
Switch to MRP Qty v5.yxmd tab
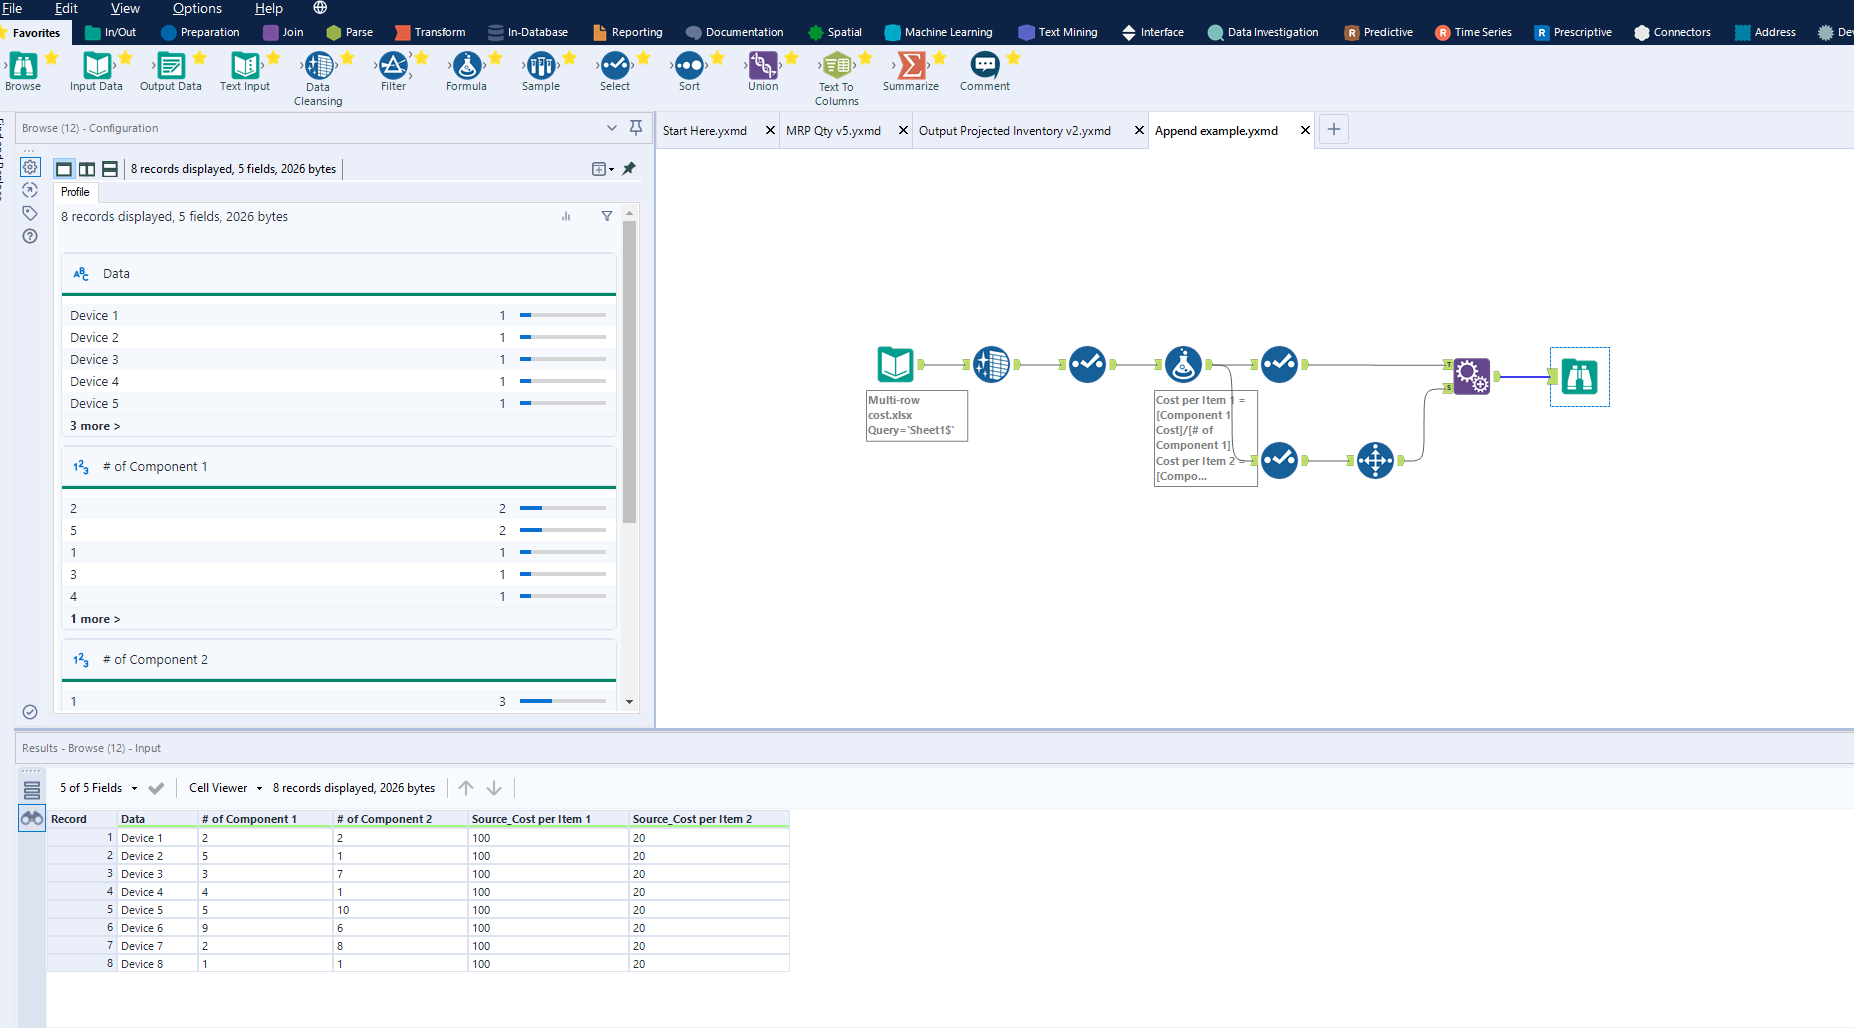[833, 131]
